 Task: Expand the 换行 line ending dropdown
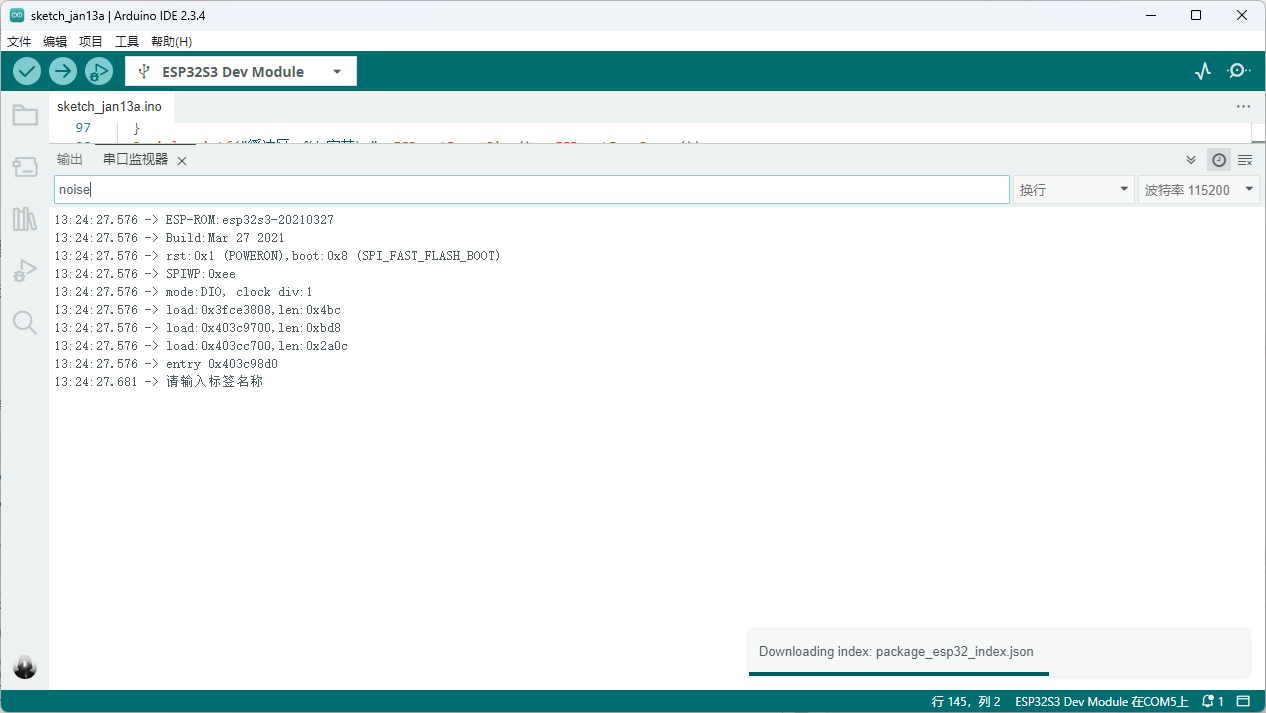pyautogui.click(x=1073, y=190)
